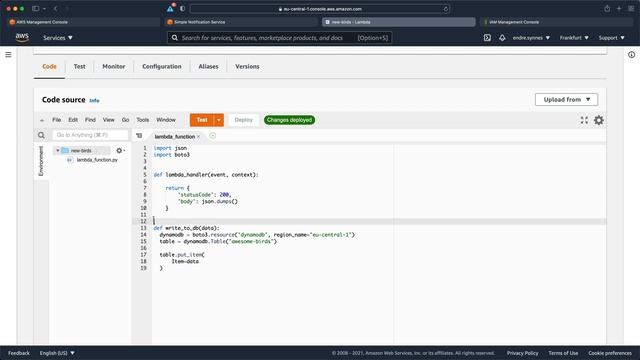Click the orange Test button
Image resolution: width=640 pixels, height=360 pixels.
(202, 120)
